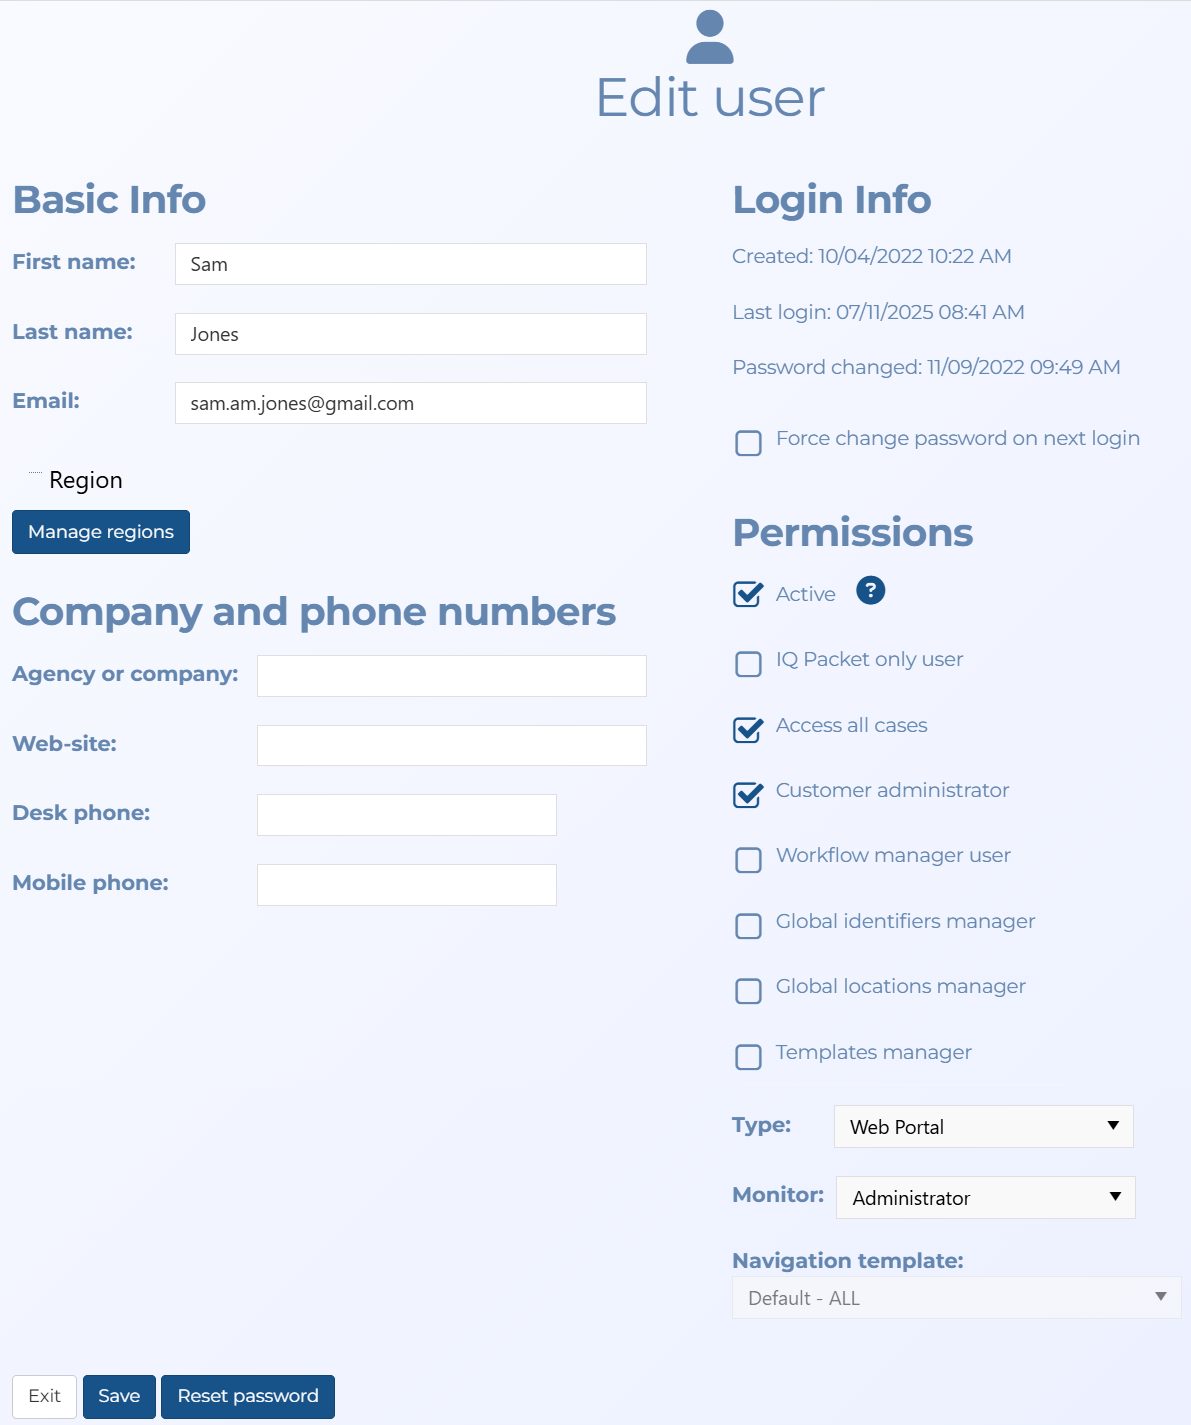
Task: Save the user changes
Action: tap(118, 1396)
